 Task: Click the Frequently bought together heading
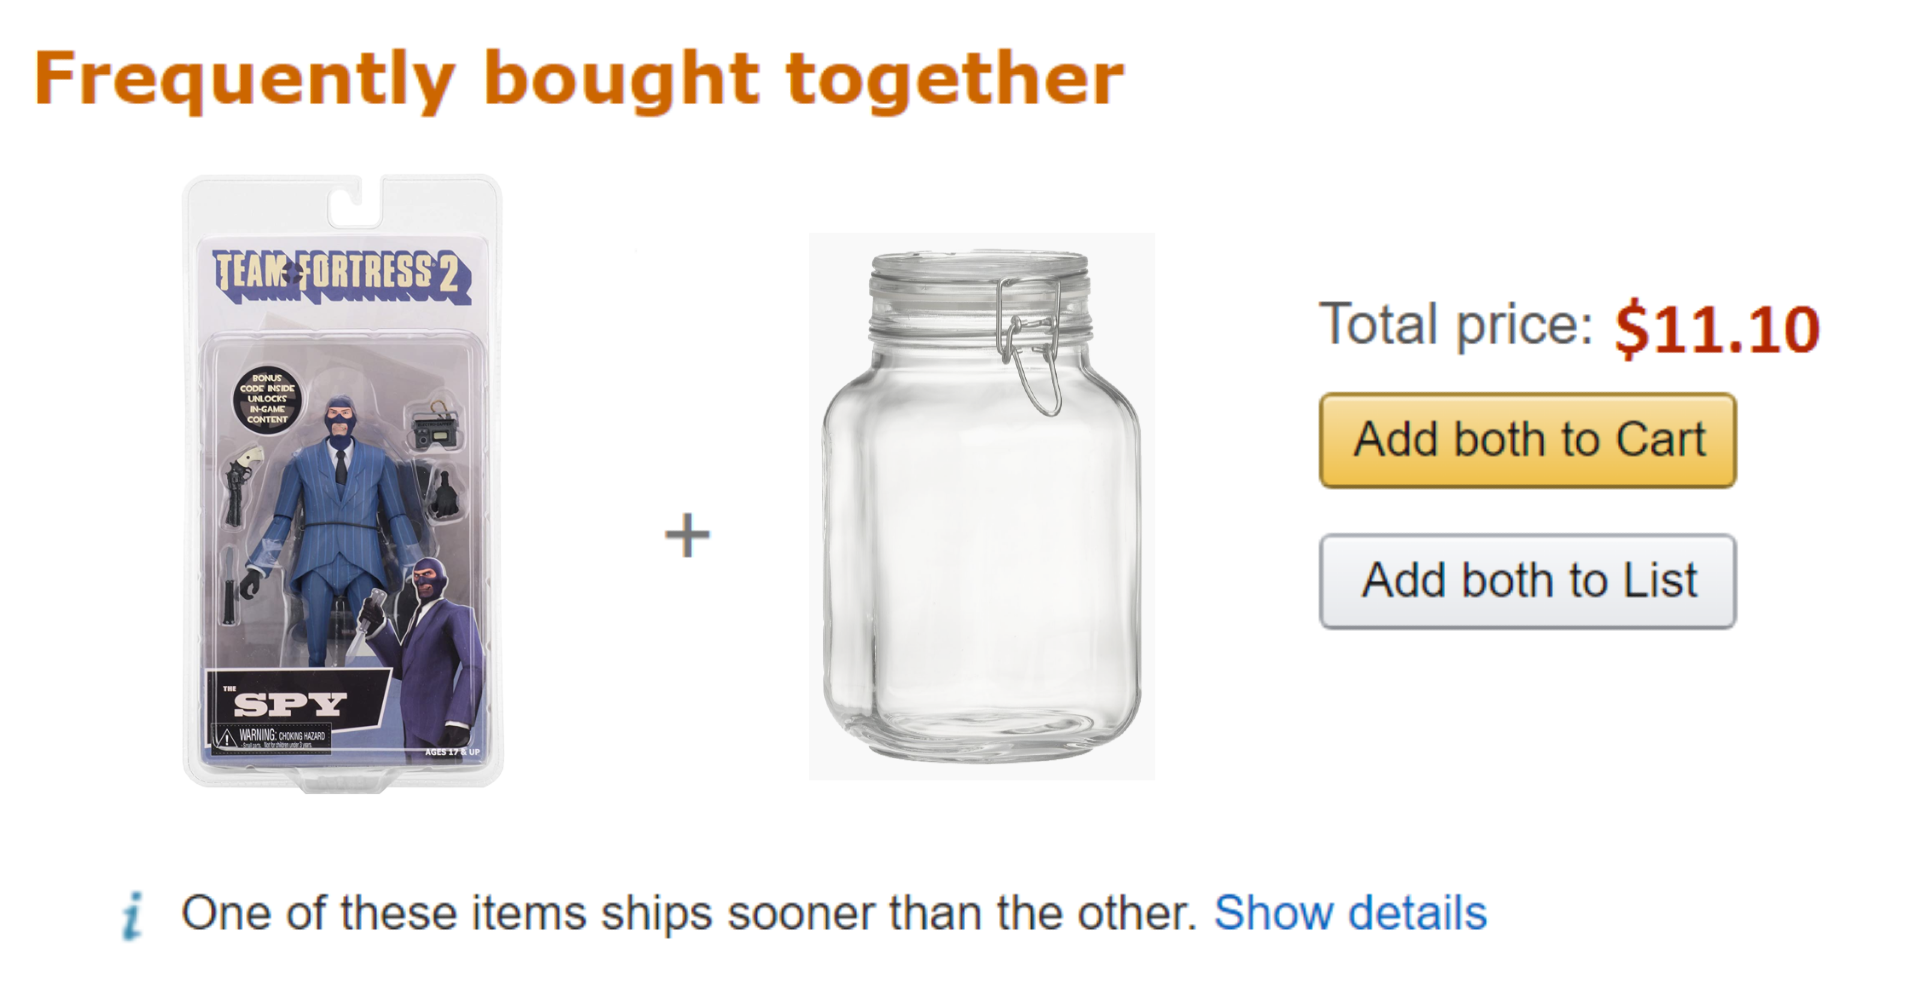(x=579, y=79)
